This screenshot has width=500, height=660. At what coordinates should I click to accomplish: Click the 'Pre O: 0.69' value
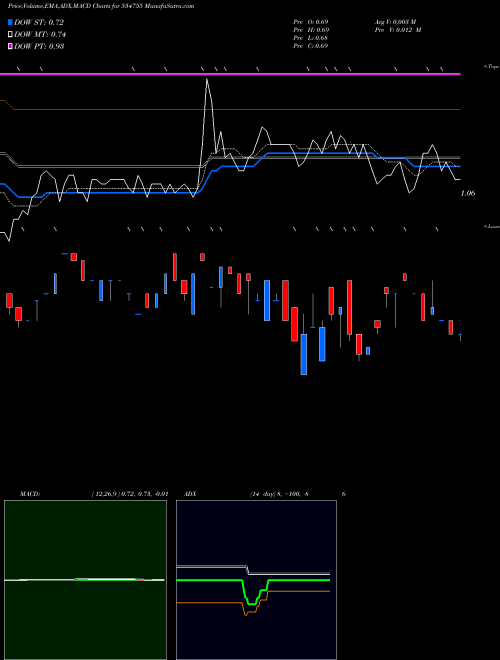pyautogui.click(x=311, y=21)
